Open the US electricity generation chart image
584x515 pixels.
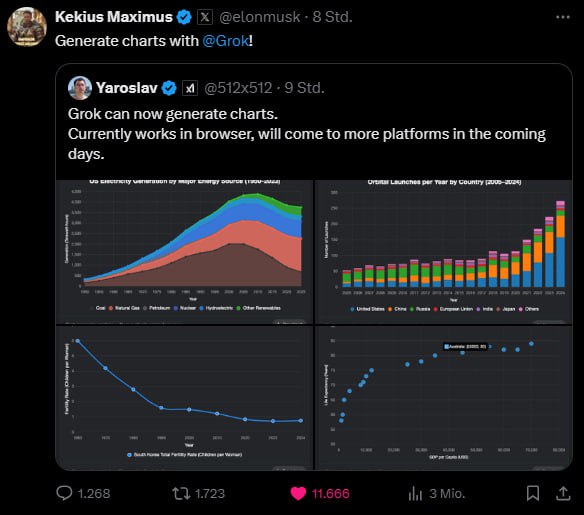[184, 251]
